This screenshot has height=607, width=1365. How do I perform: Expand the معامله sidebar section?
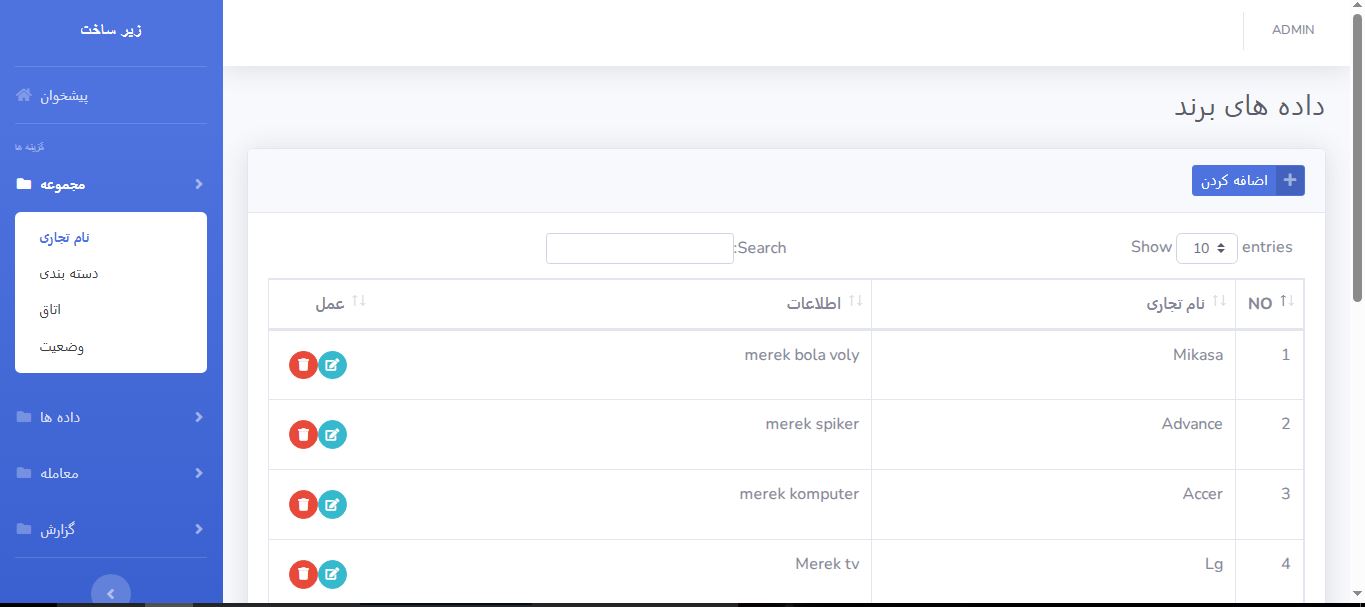(110, 473)
